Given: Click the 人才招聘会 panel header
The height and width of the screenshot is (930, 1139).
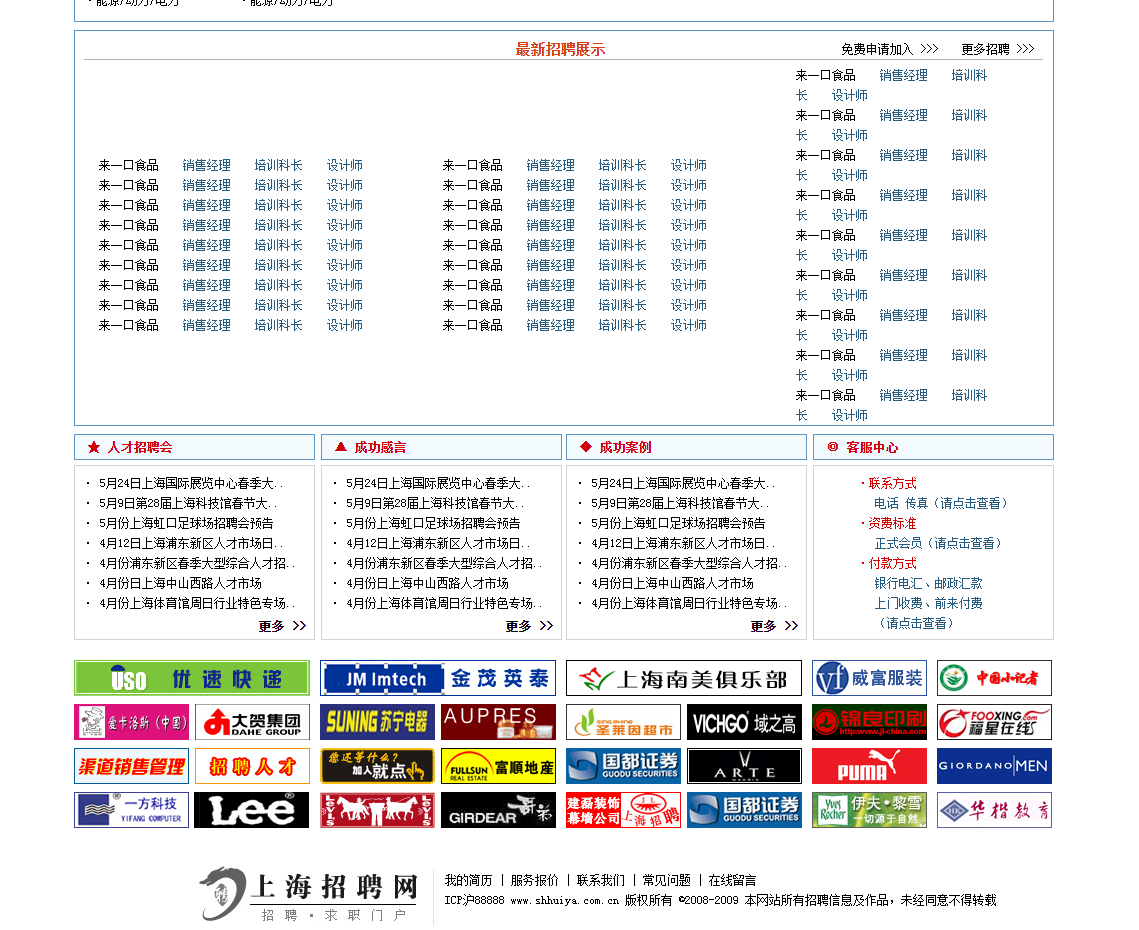Looking at the screenshot, I should tap(194, 447).
